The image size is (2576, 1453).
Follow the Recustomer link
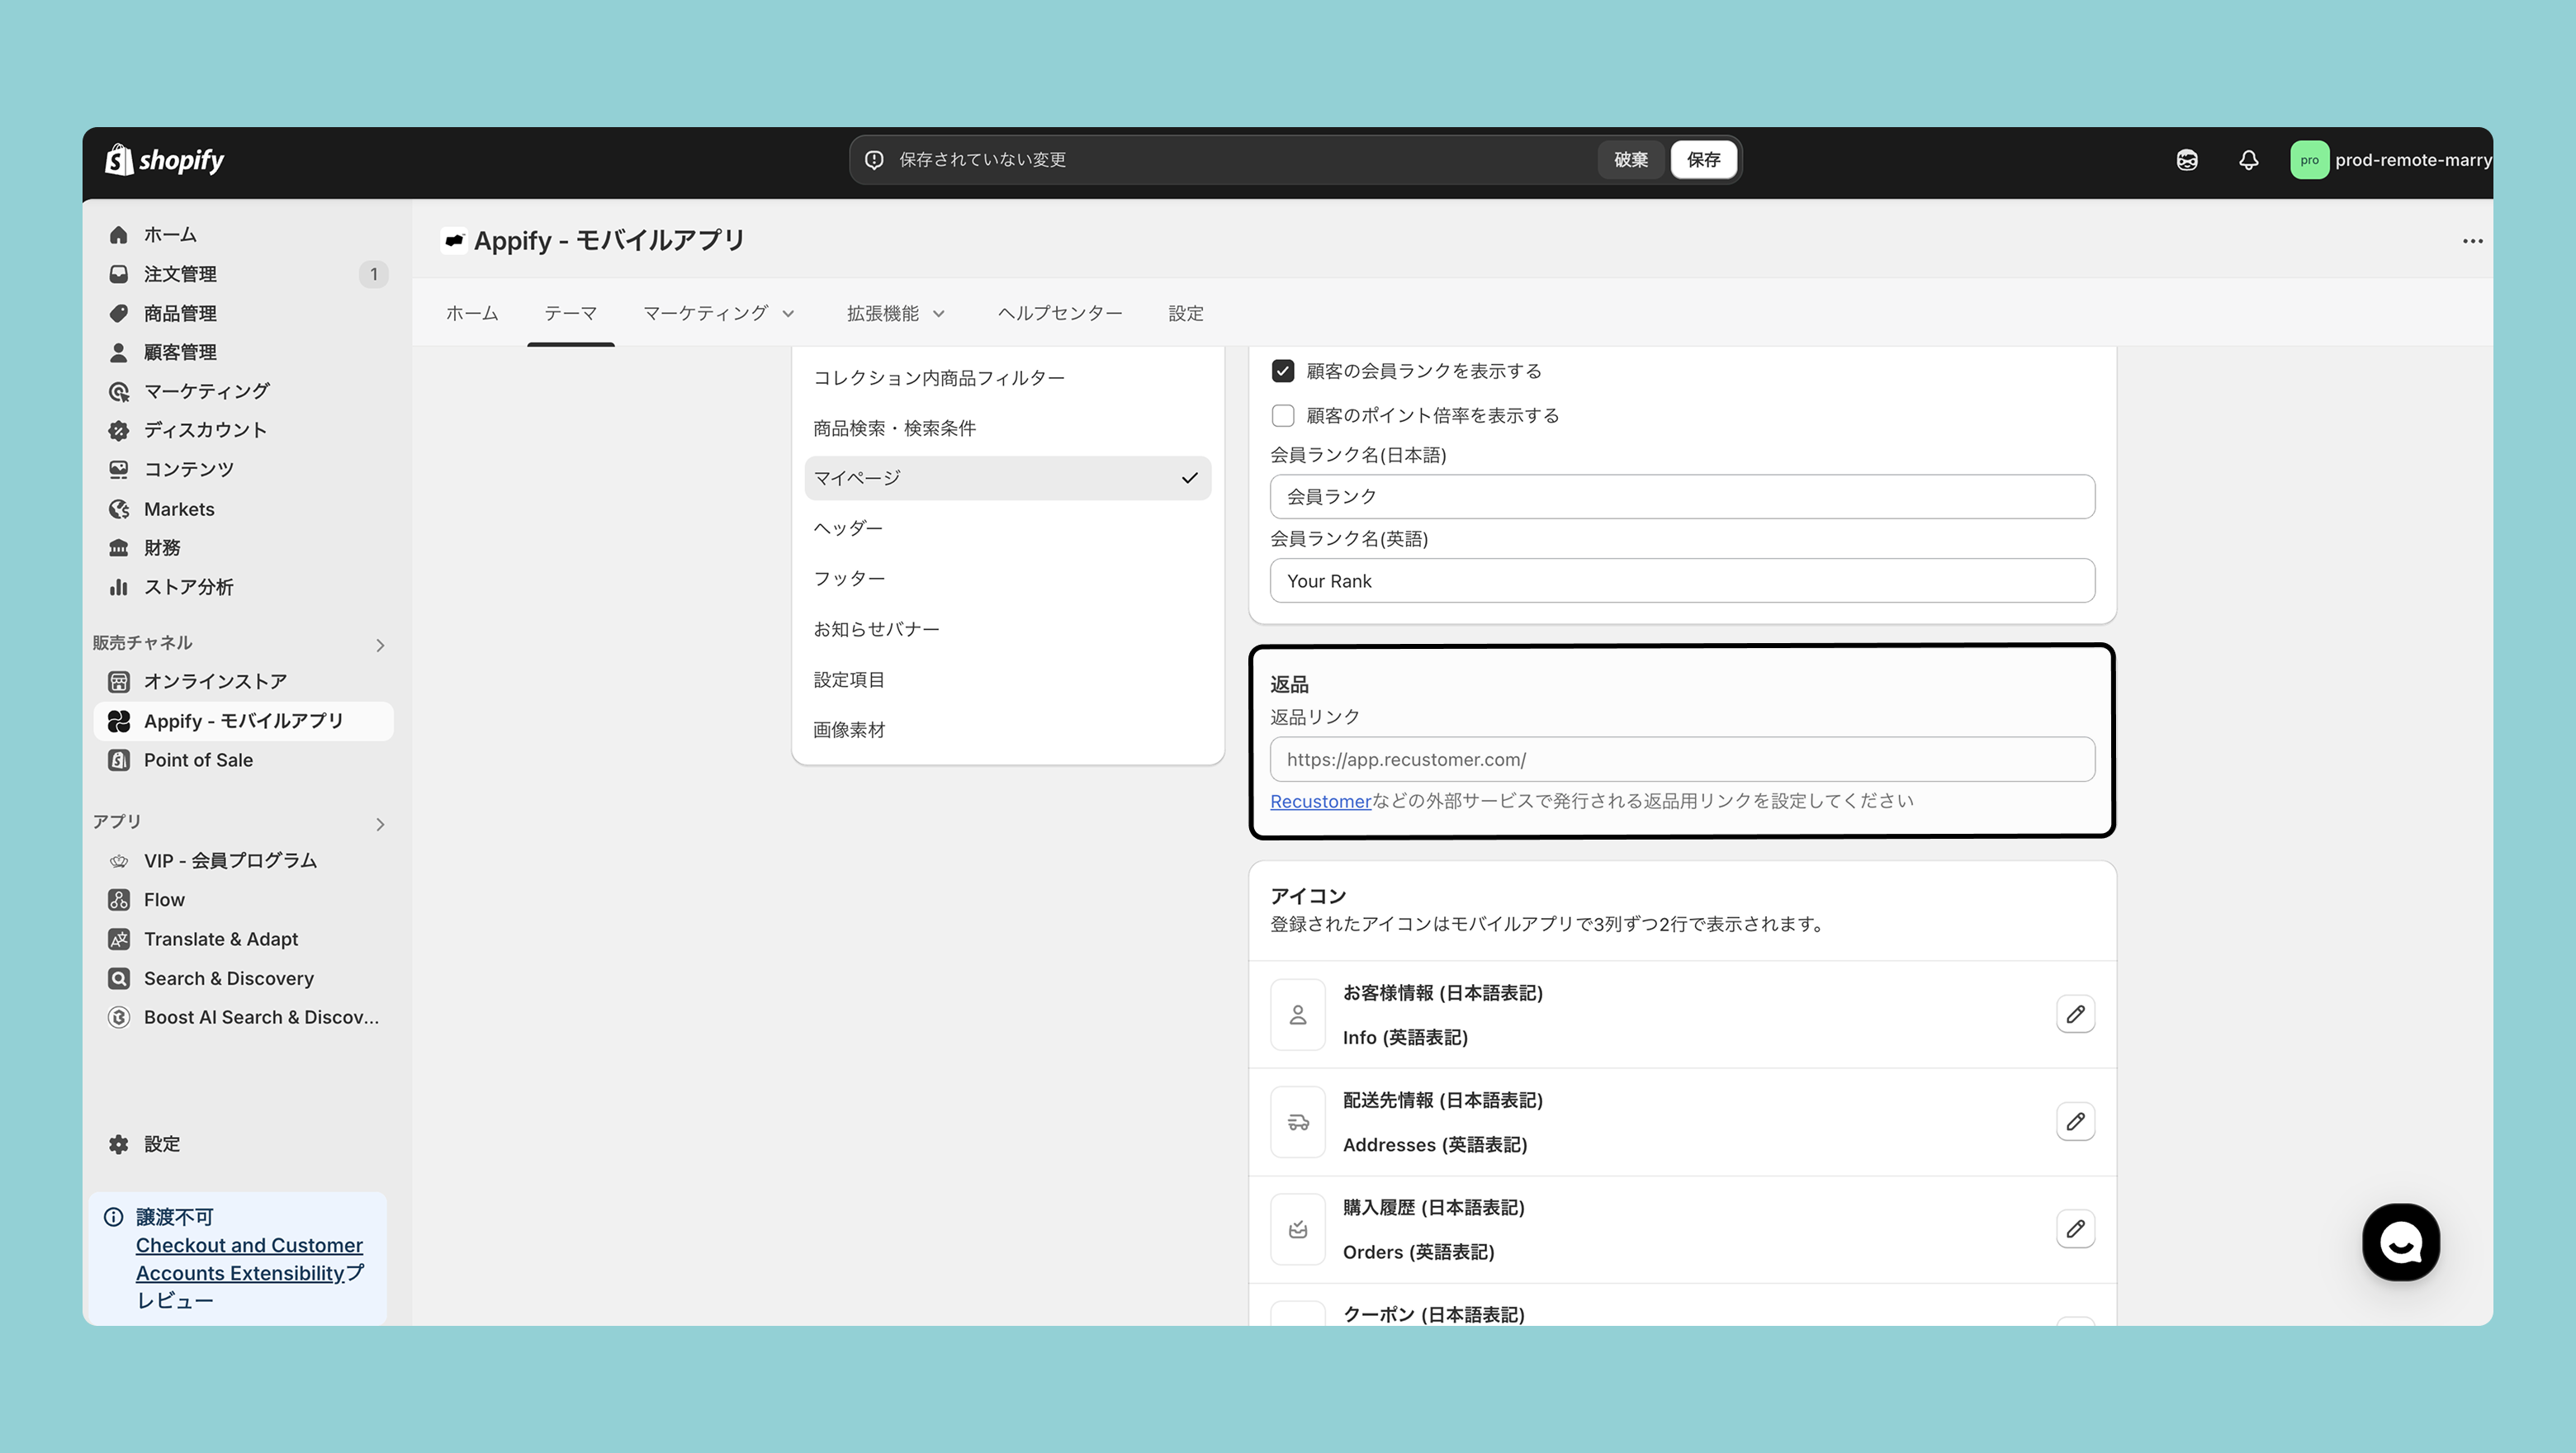[1320, 801]
